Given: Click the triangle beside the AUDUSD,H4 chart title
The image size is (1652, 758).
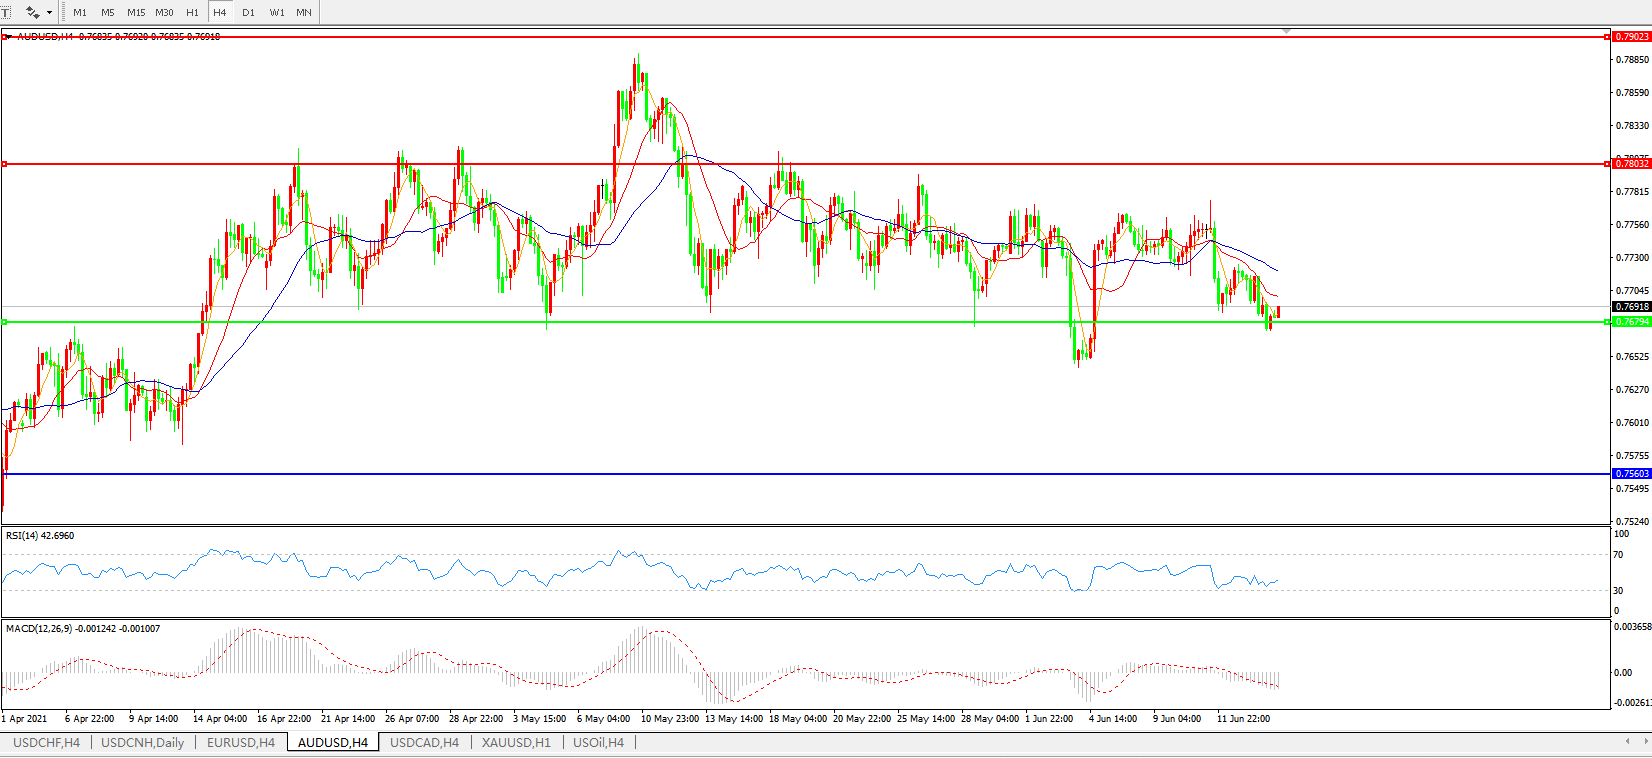Looking at the screenshot, I should 8,37.
